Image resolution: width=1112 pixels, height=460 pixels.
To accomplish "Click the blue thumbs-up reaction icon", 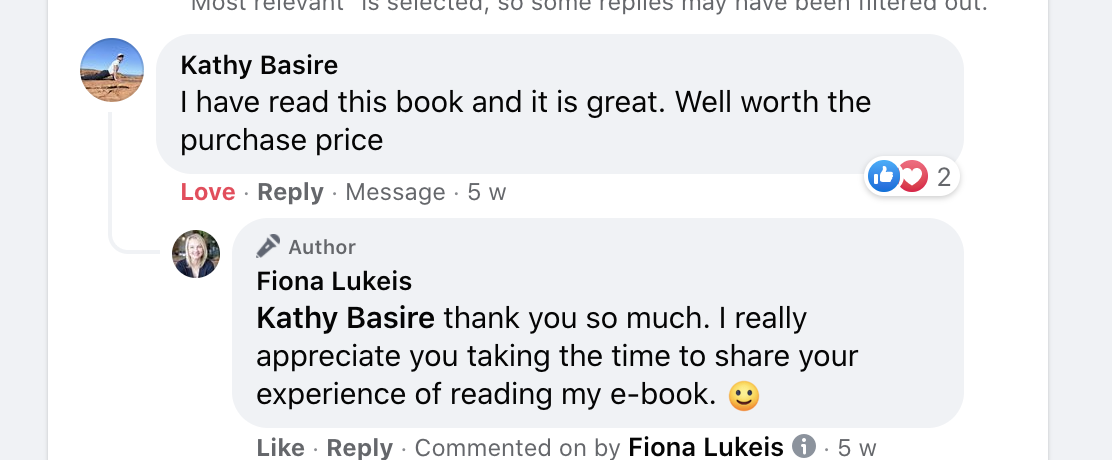I will click(x=883, y=177).
